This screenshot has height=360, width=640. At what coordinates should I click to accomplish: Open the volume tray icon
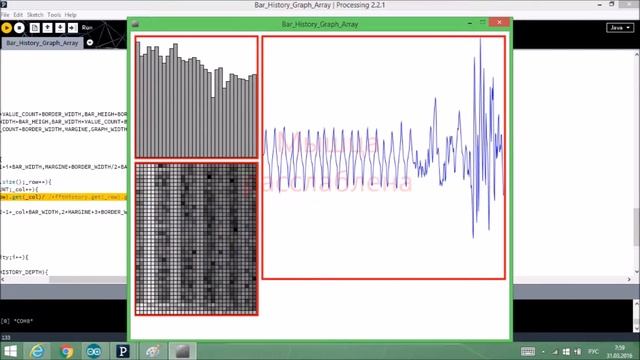point(578,351)
